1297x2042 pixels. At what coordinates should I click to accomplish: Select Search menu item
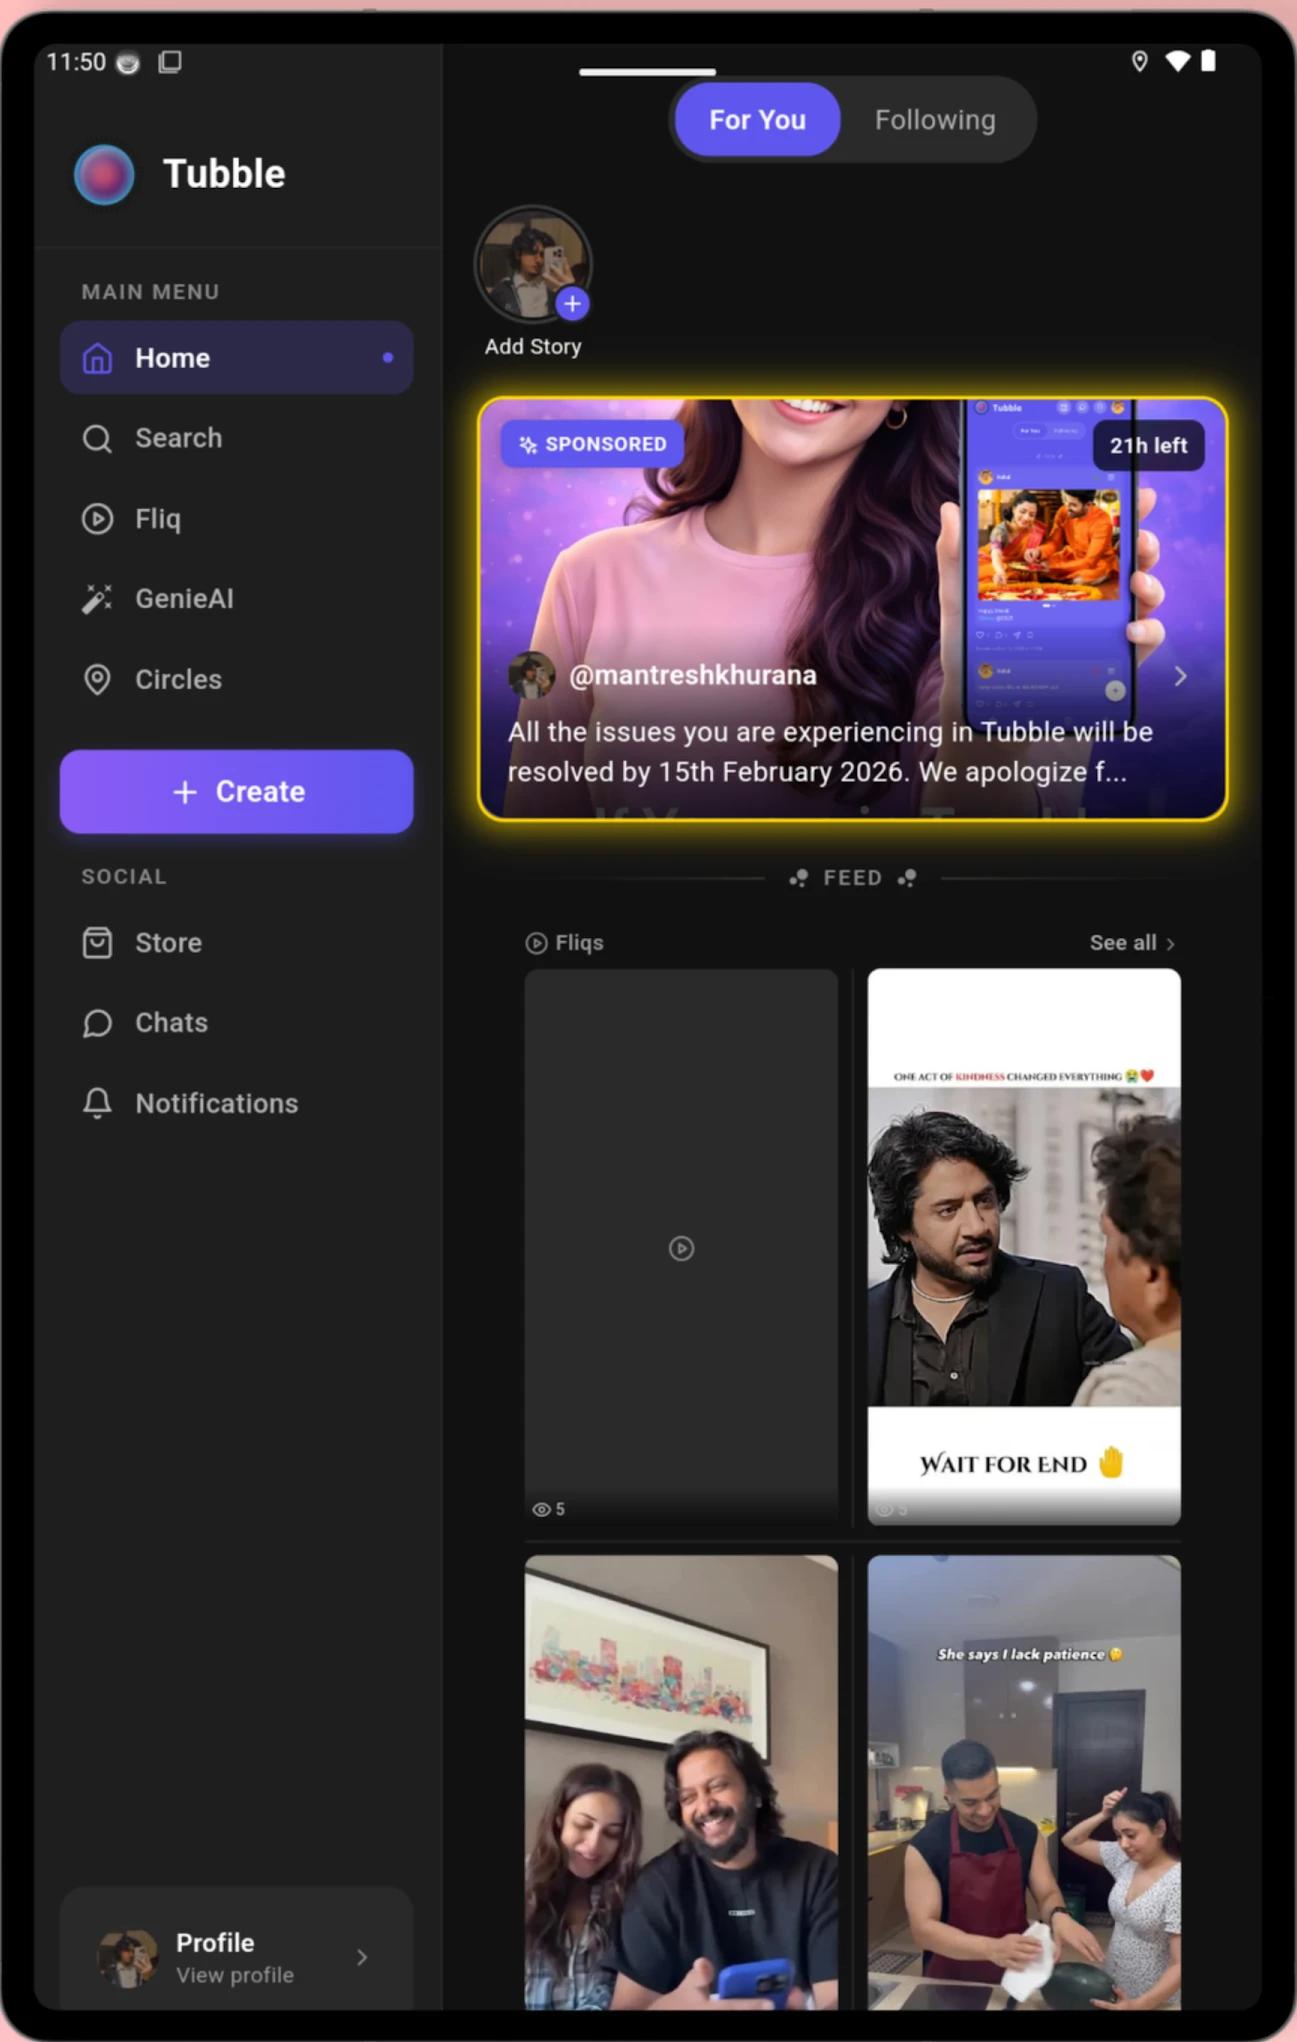coord(236,438)
